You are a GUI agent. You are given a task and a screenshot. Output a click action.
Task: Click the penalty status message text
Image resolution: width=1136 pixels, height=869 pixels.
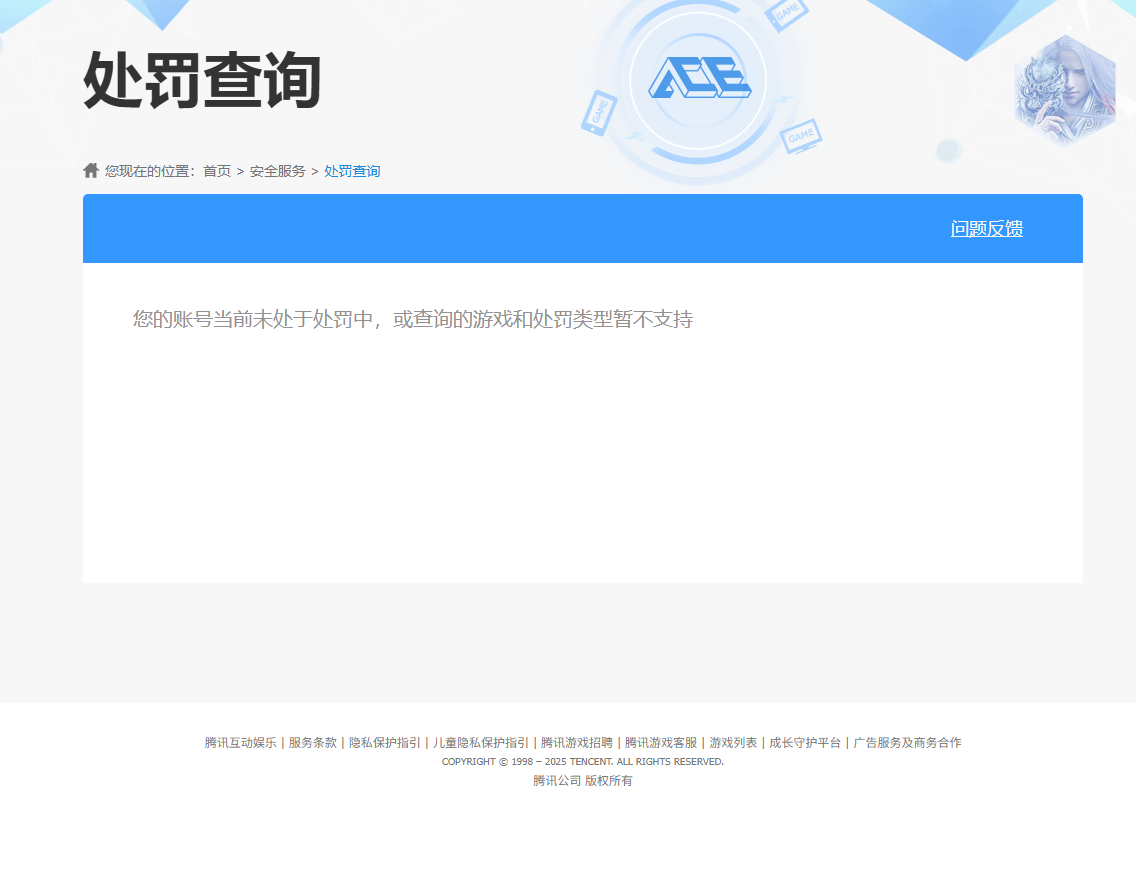pos(413,320)
